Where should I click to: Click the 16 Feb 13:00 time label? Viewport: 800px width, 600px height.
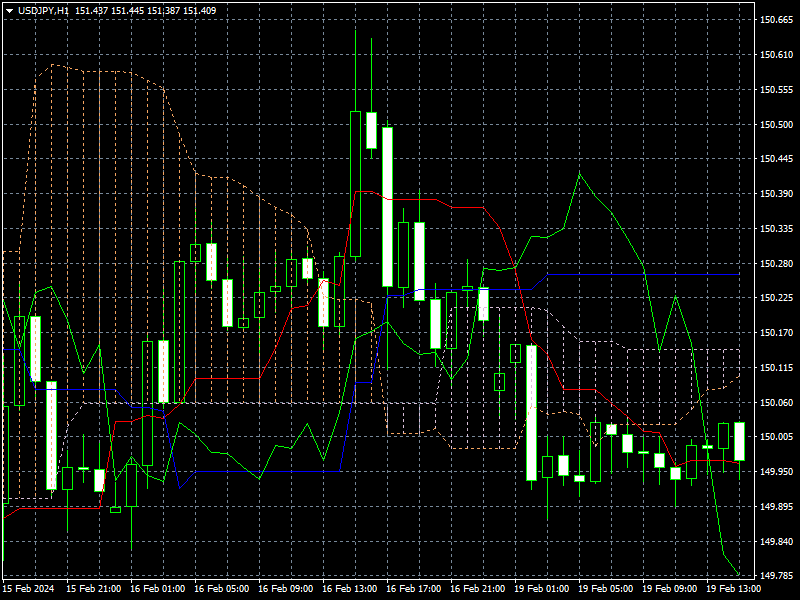pos(350,589)
